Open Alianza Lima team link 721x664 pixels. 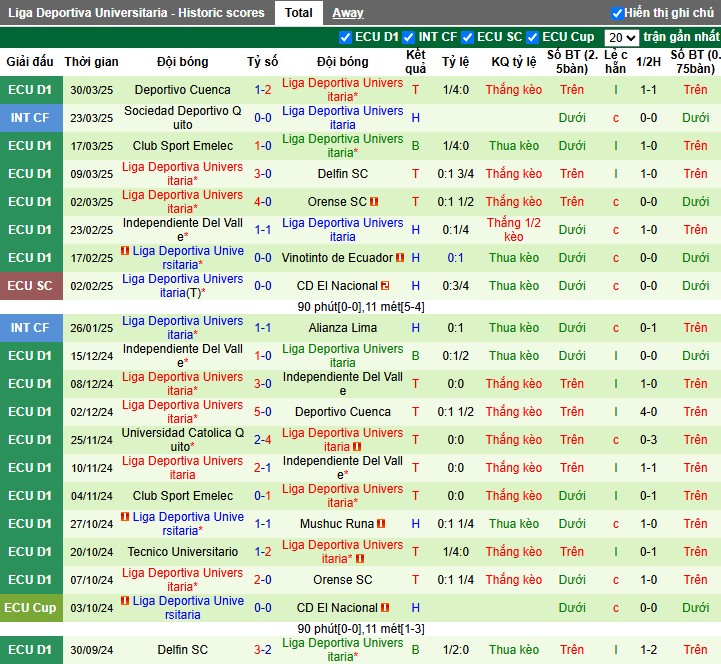point(343,328)
